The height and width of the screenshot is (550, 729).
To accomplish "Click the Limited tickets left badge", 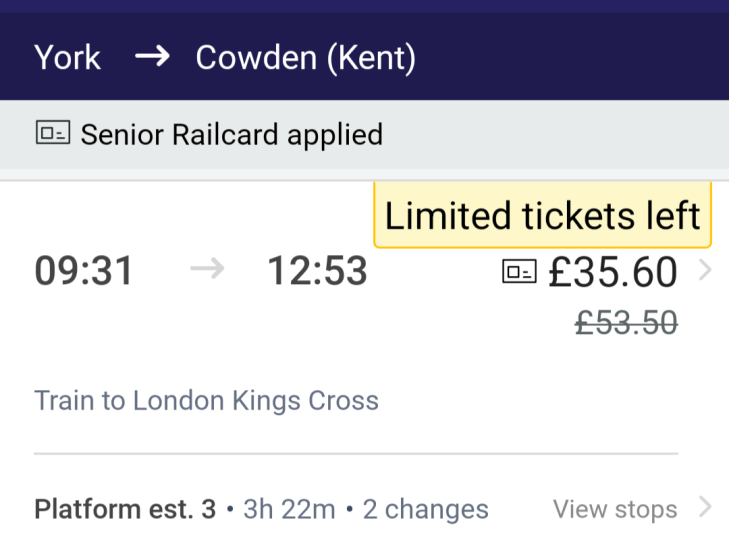I will [x=542, y=216].
